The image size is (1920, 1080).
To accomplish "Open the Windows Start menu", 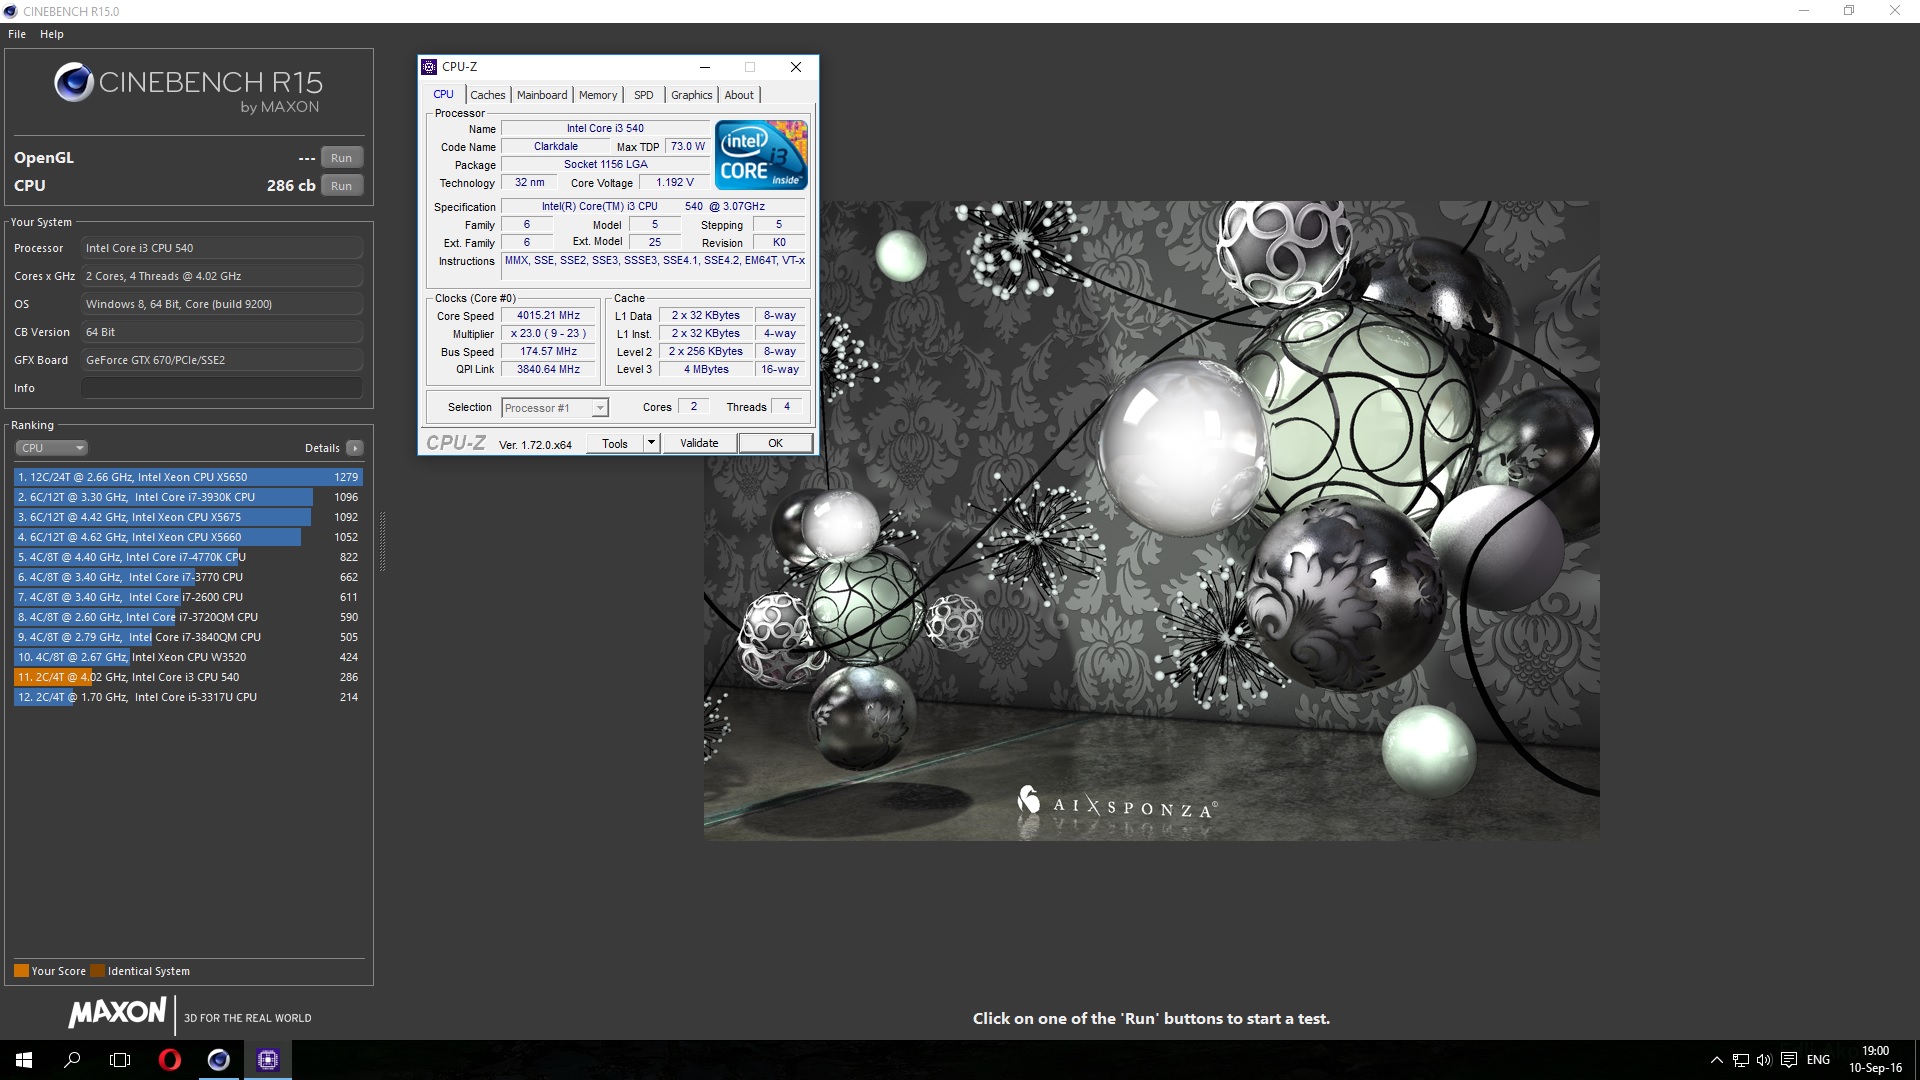I will pyautogui.click(x=21, y=1059).
